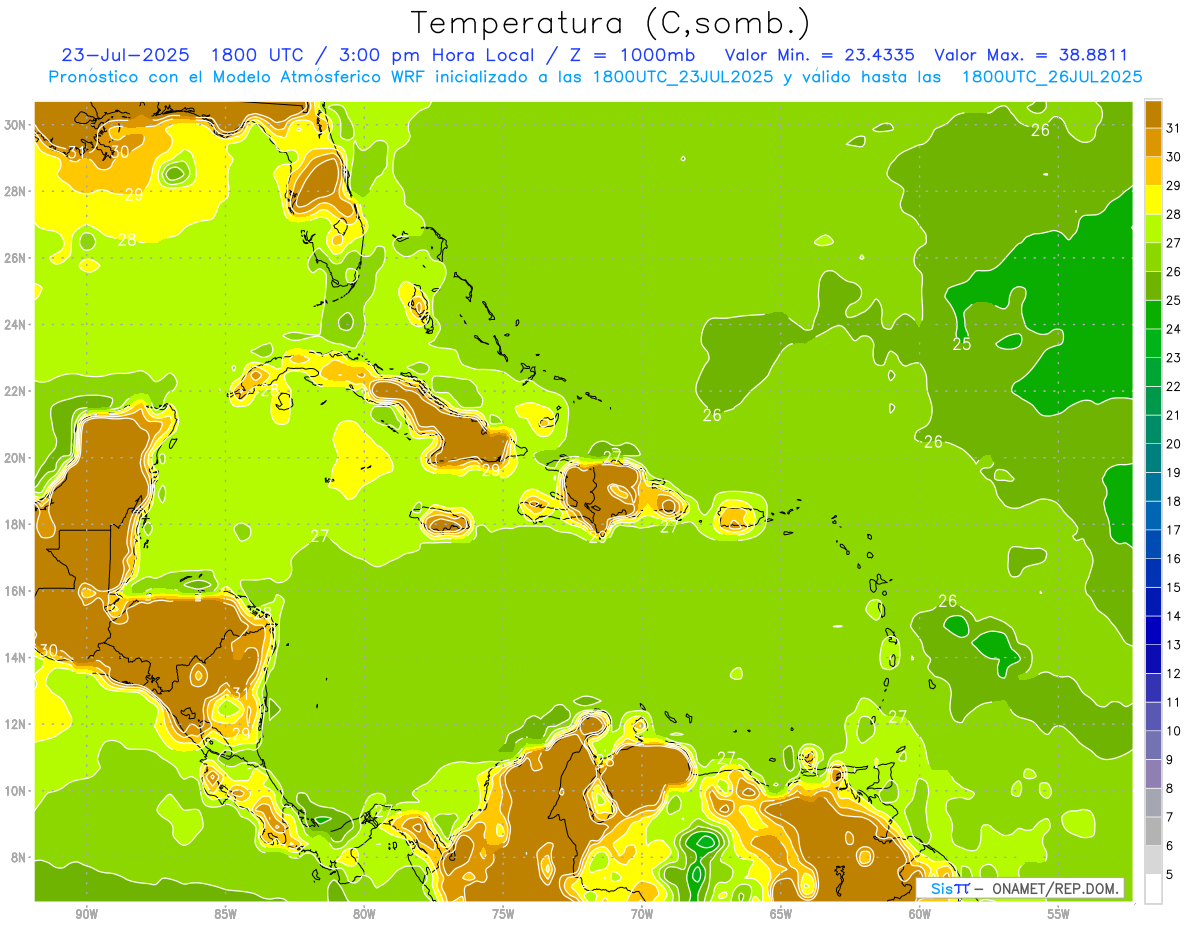Click the 55W longitude axis label
This screenshot has height=927, width=1200.
pos(1059,913)
